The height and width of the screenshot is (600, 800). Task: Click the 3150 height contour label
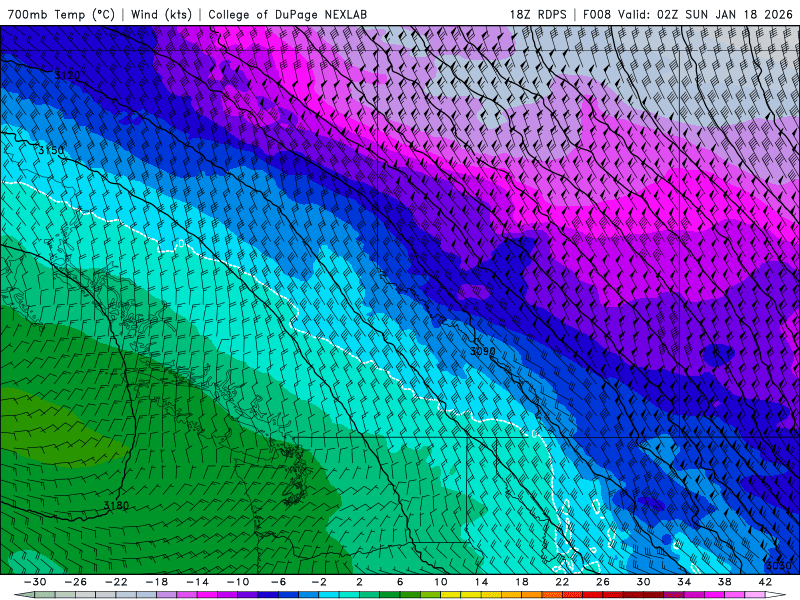pos(52,151)
